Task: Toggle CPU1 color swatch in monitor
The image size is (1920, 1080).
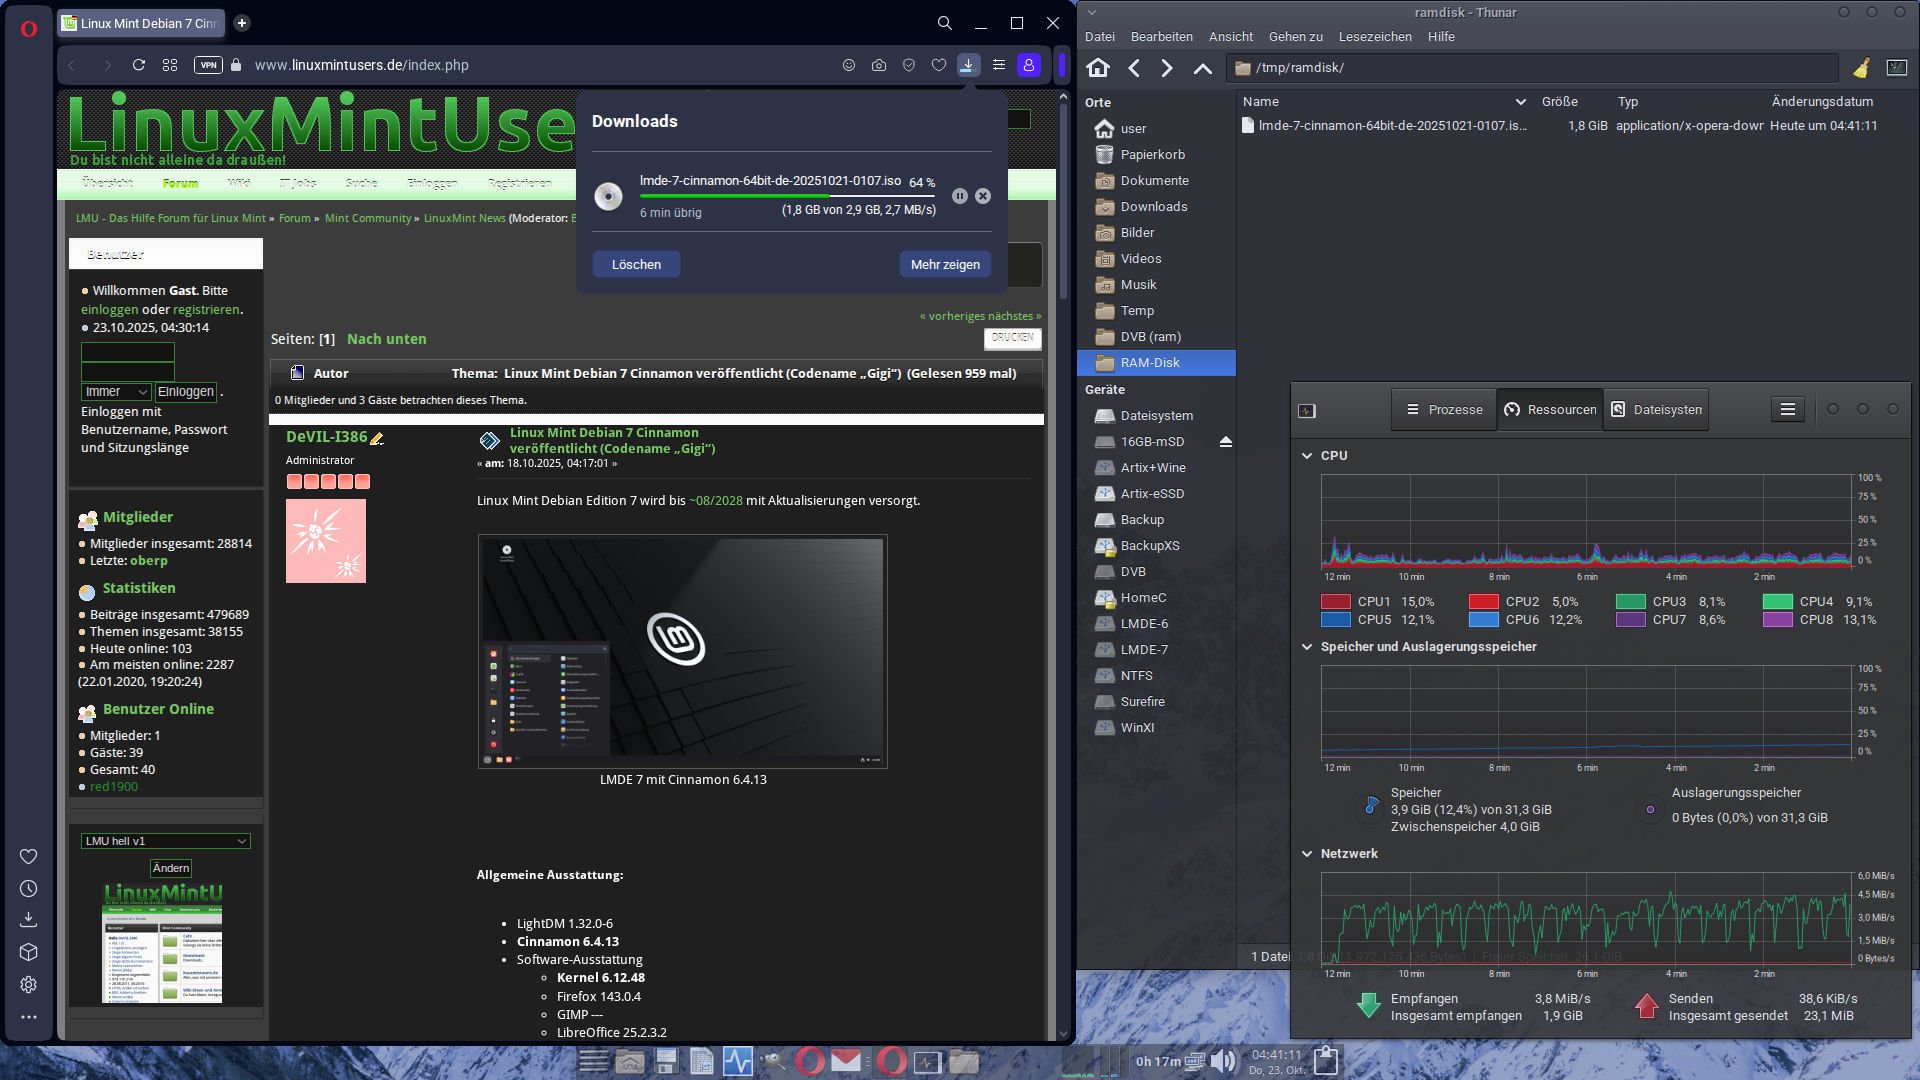Action: 1335,601
